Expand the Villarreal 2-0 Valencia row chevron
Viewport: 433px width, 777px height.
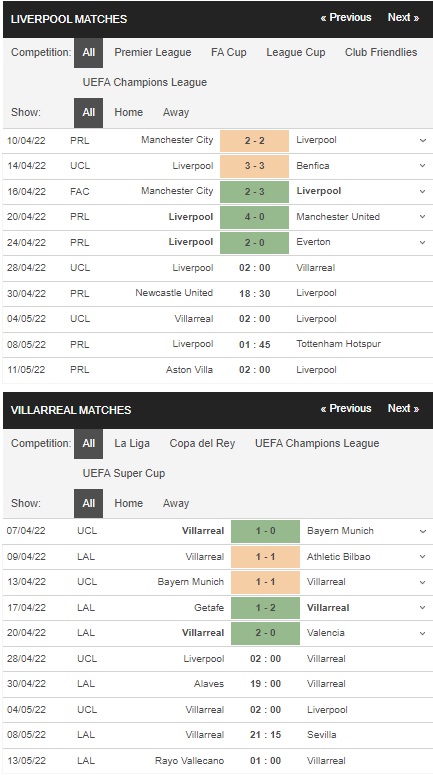(x=423, y=633)
